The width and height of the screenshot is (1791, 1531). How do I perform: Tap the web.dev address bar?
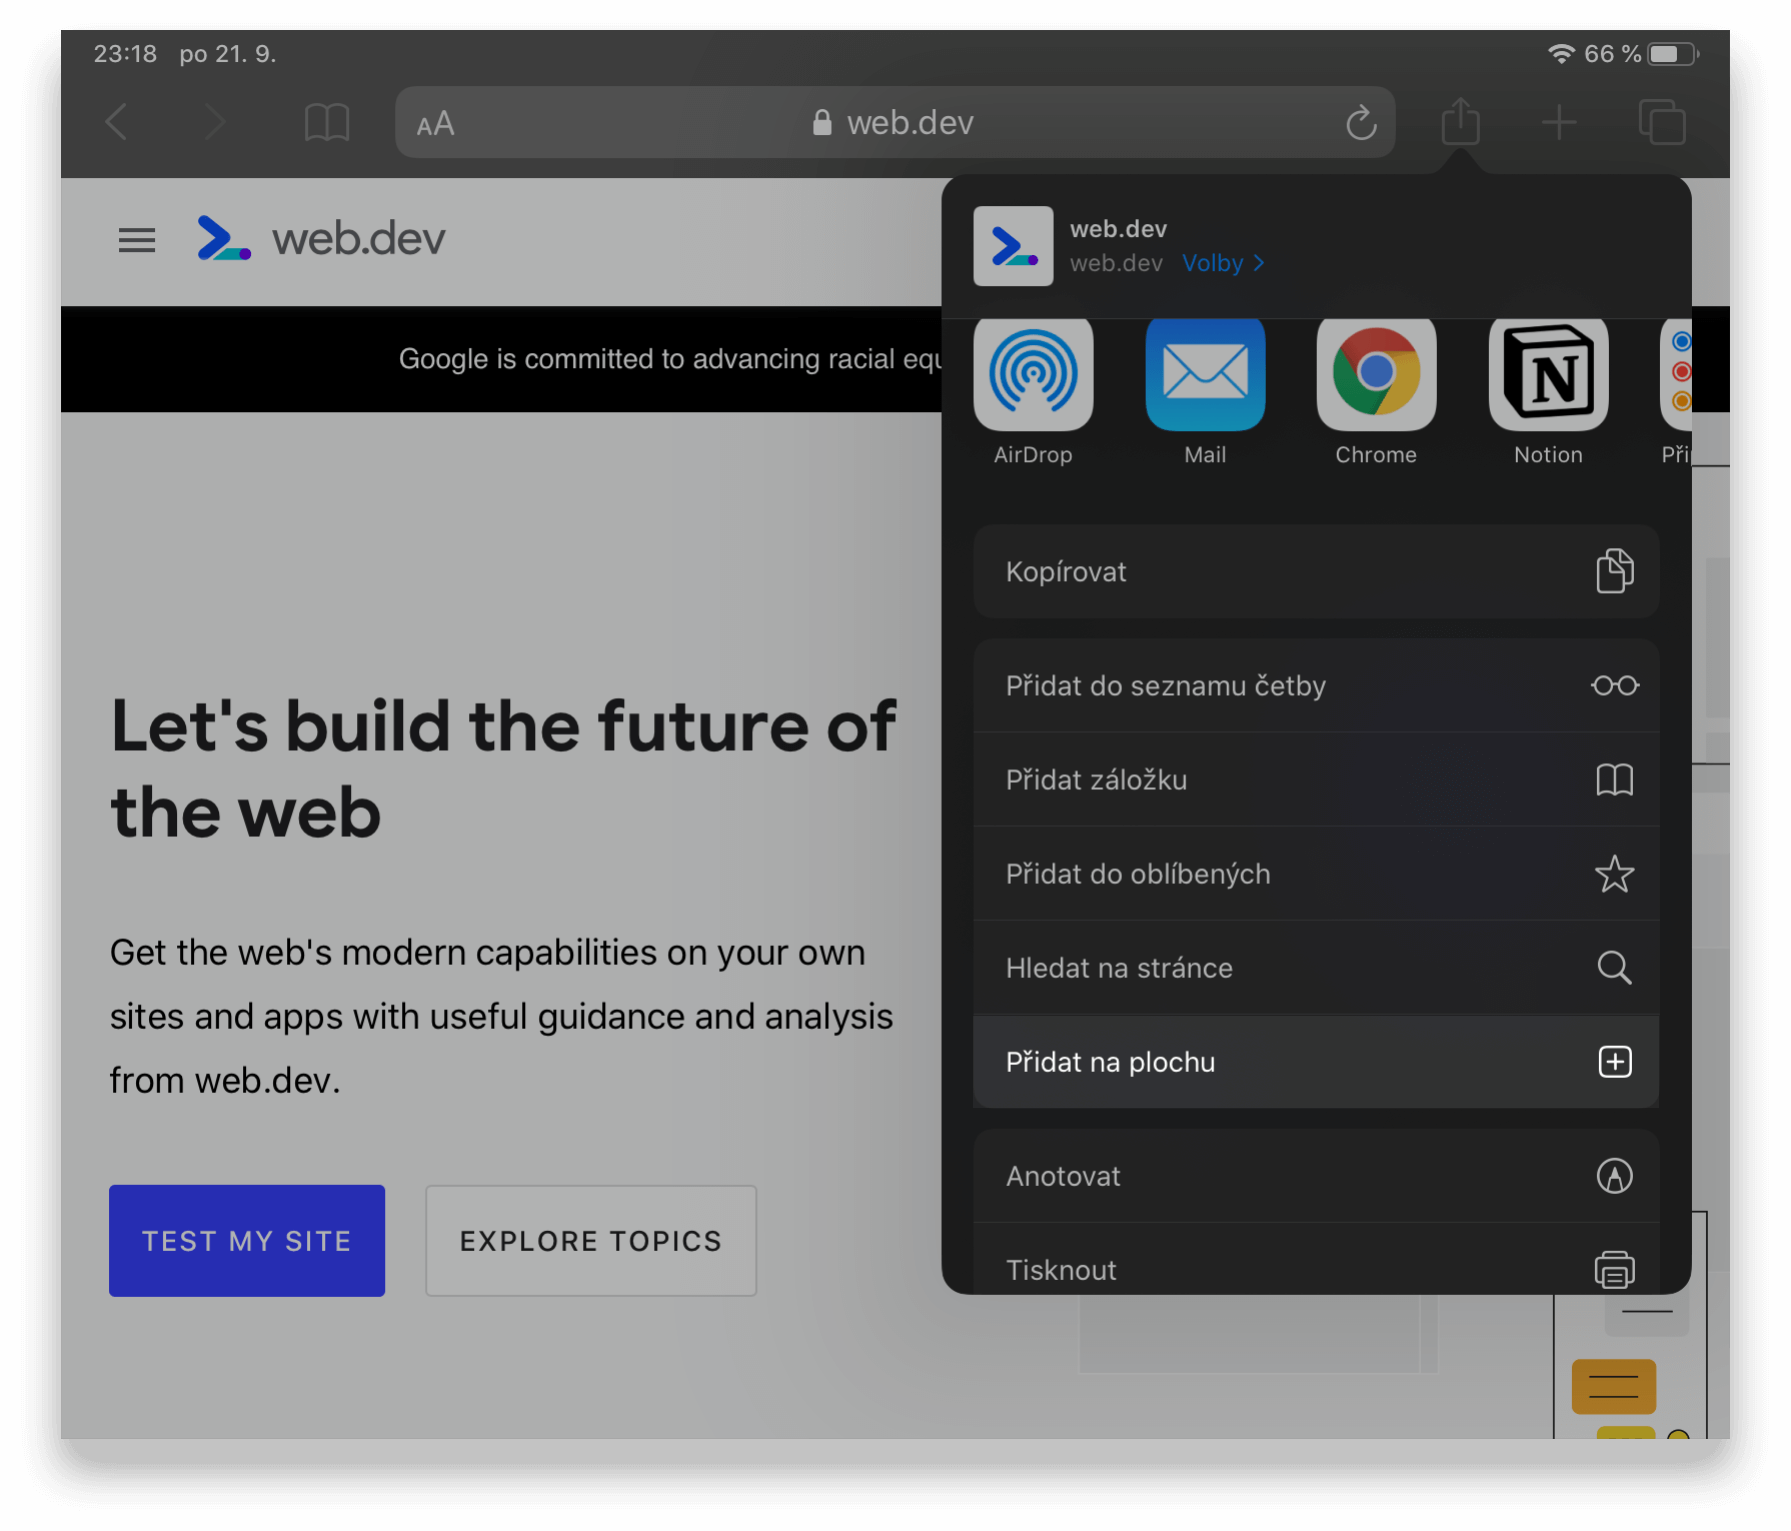894,122
